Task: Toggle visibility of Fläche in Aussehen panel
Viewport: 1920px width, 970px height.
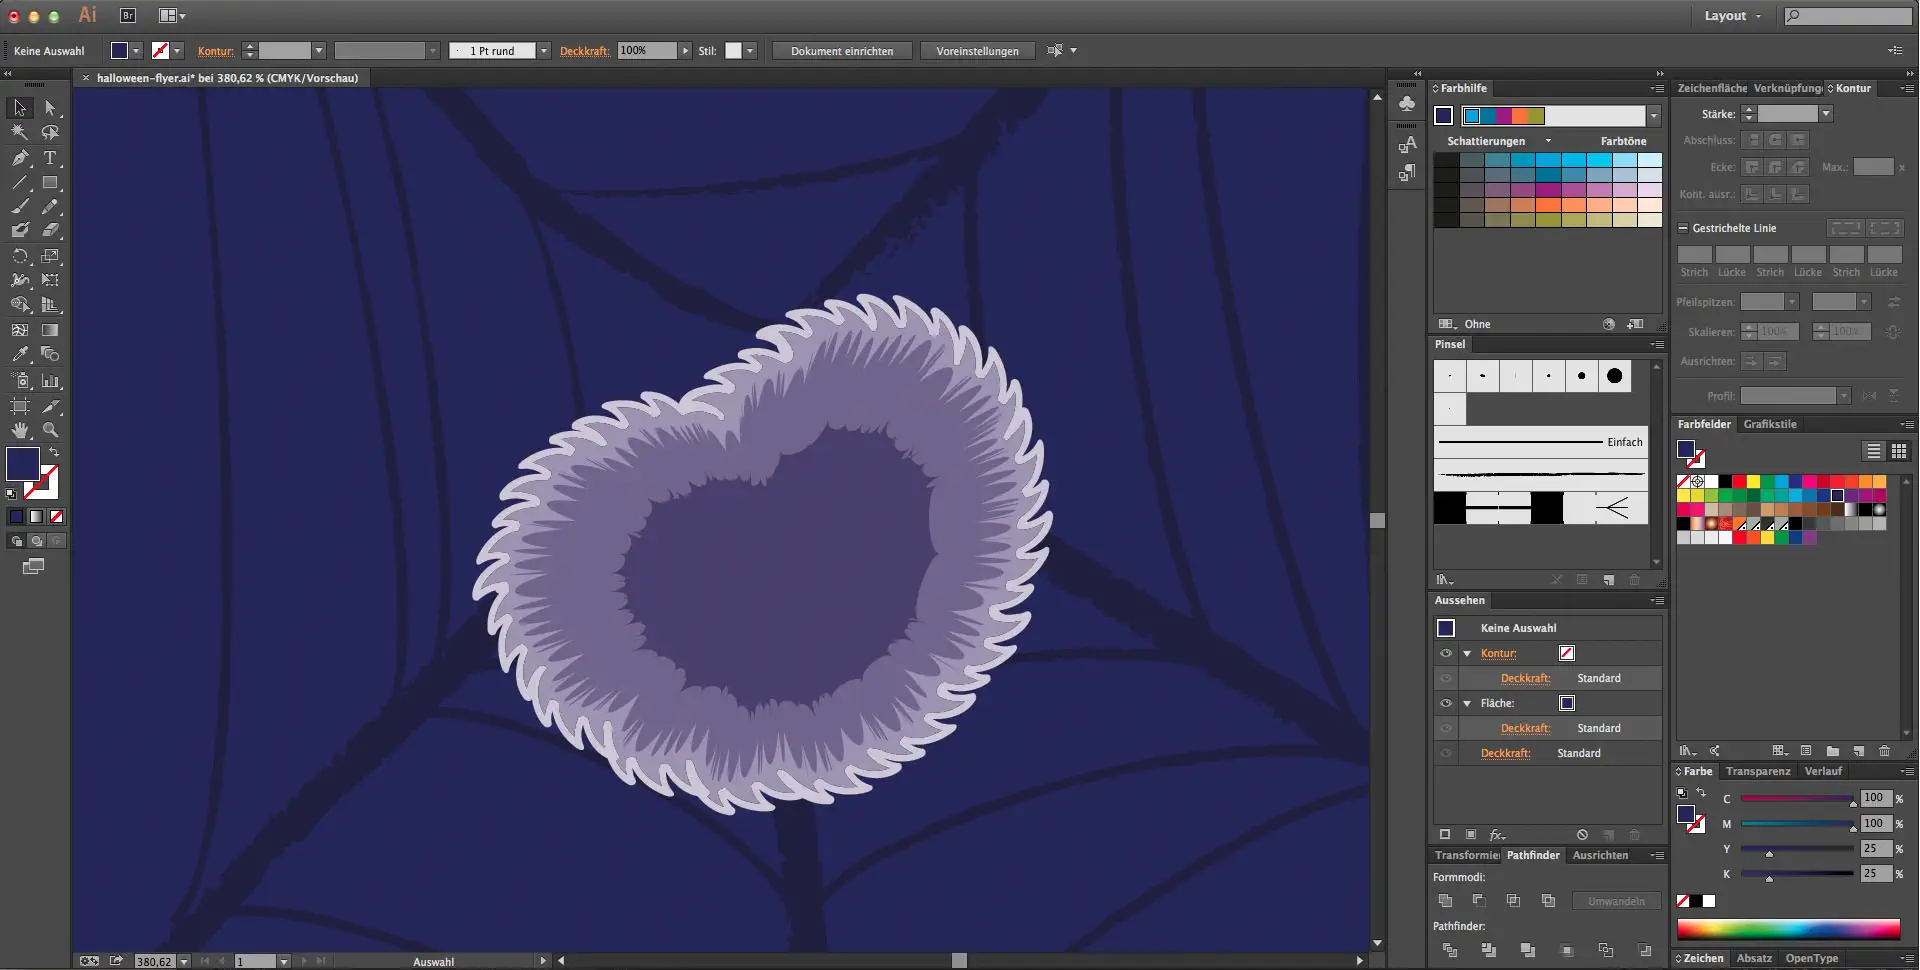Action: (1445, 703)
